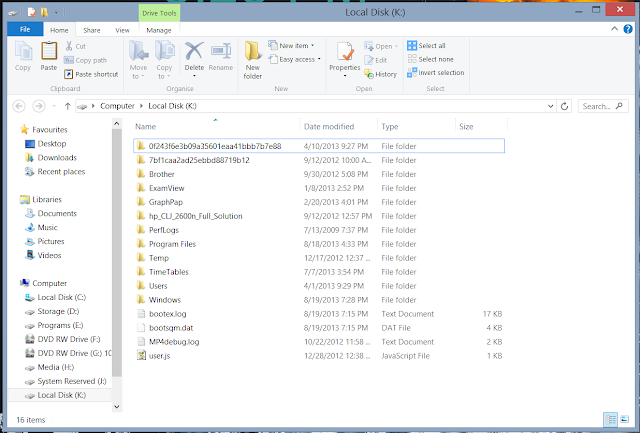Click Select none in ribbon

pyautogui.click(x=431, y=59)
